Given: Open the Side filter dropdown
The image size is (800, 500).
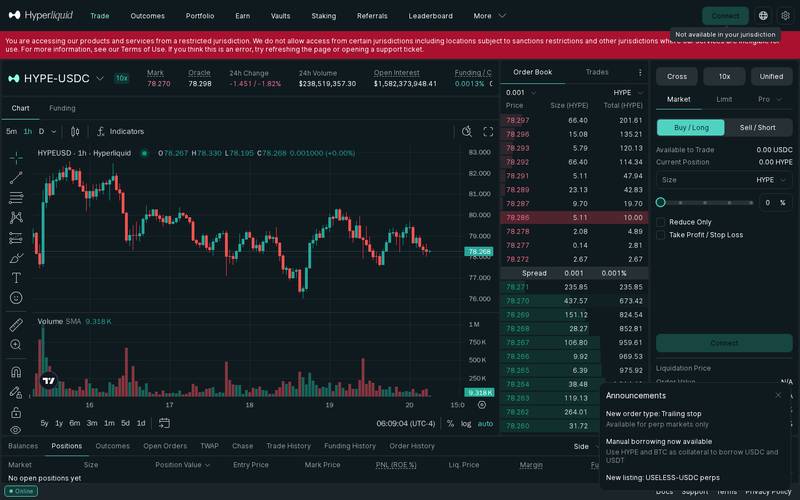Looking at the screenshot, I should point(586,446).
